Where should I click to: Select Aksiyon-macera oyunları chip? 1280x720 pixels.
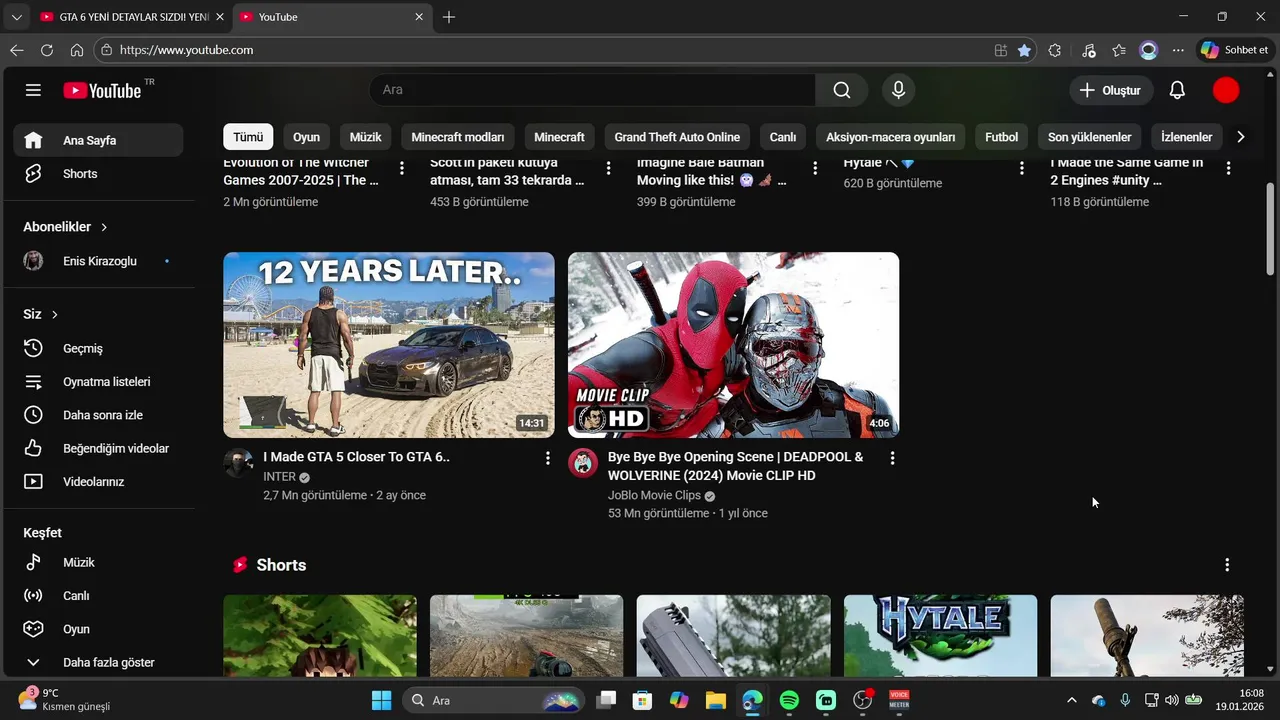click(x=890, y=137)
